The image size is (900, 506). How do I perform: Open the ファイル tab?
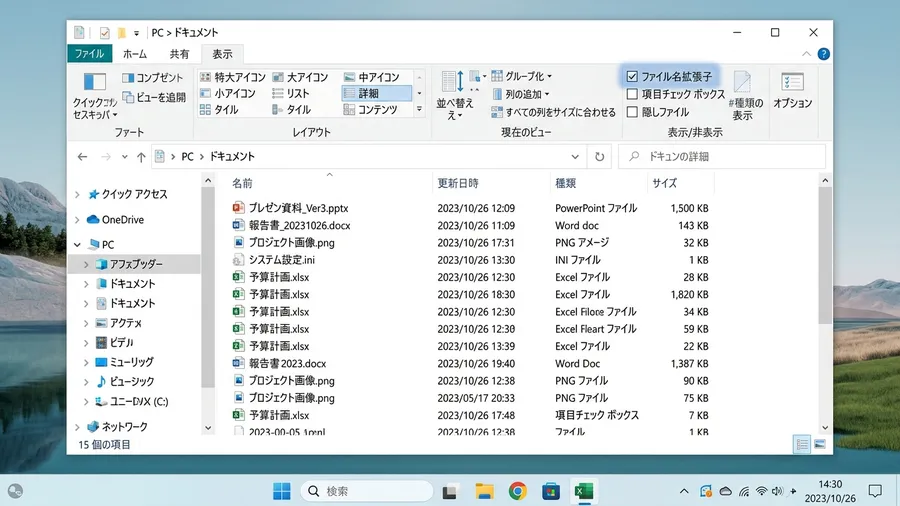point(89,54)
